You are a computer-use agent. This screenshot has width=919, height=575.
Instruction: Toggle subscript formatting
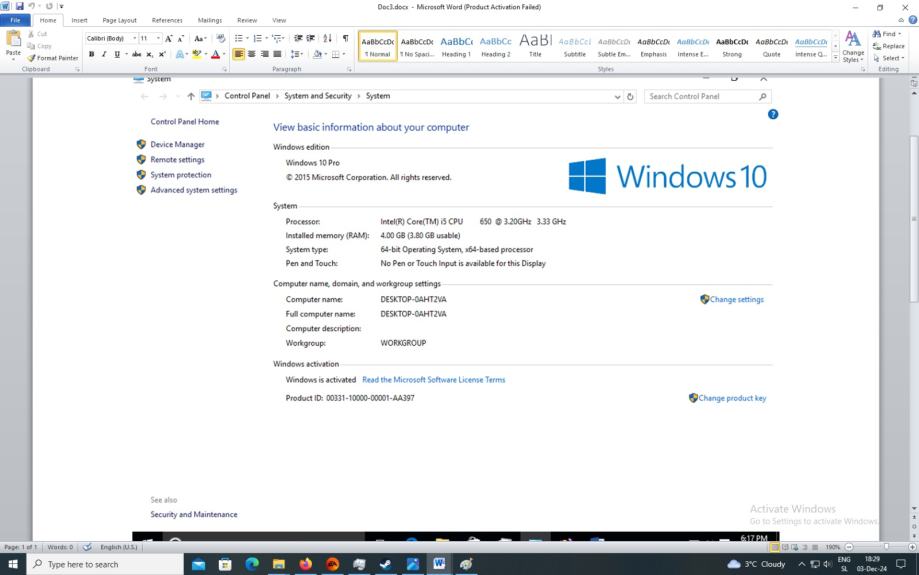pyautogui.click(x=149, y=55)
